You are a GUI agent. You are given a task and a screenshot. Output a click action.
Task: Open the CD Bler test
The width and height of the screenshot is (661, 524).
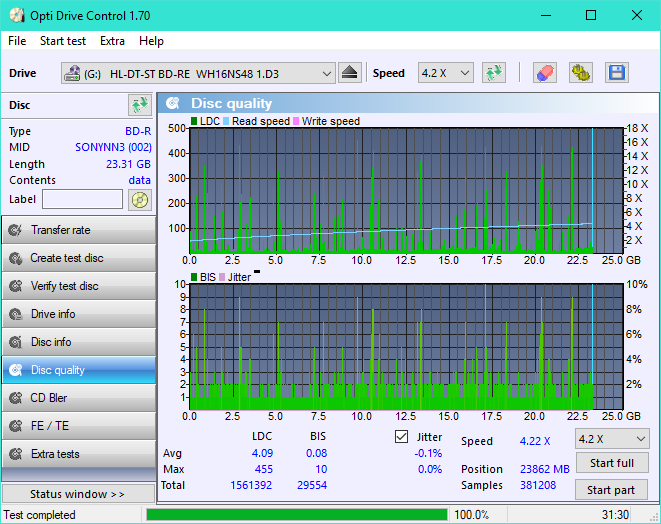point(79,398)
